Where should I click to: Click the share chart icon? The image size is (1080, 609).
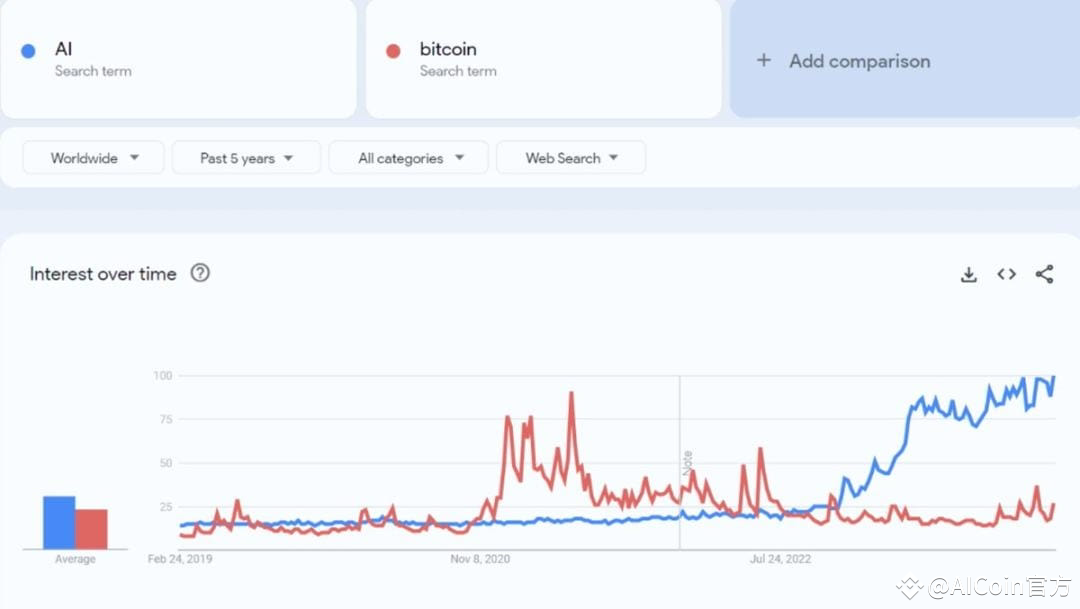tap(1044, 274)
